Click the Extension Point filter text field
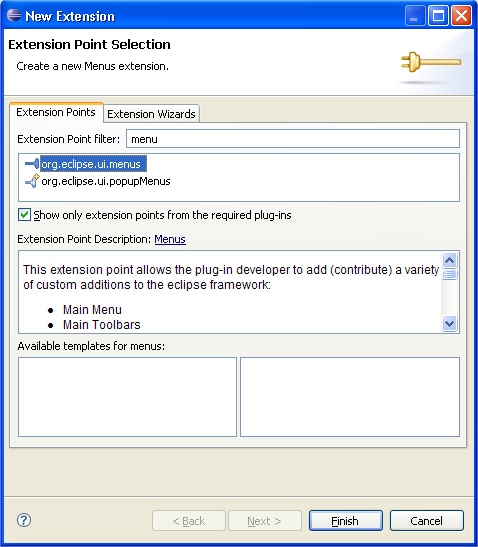This screenshot has height=547, width=478. [x=293, y=139]
